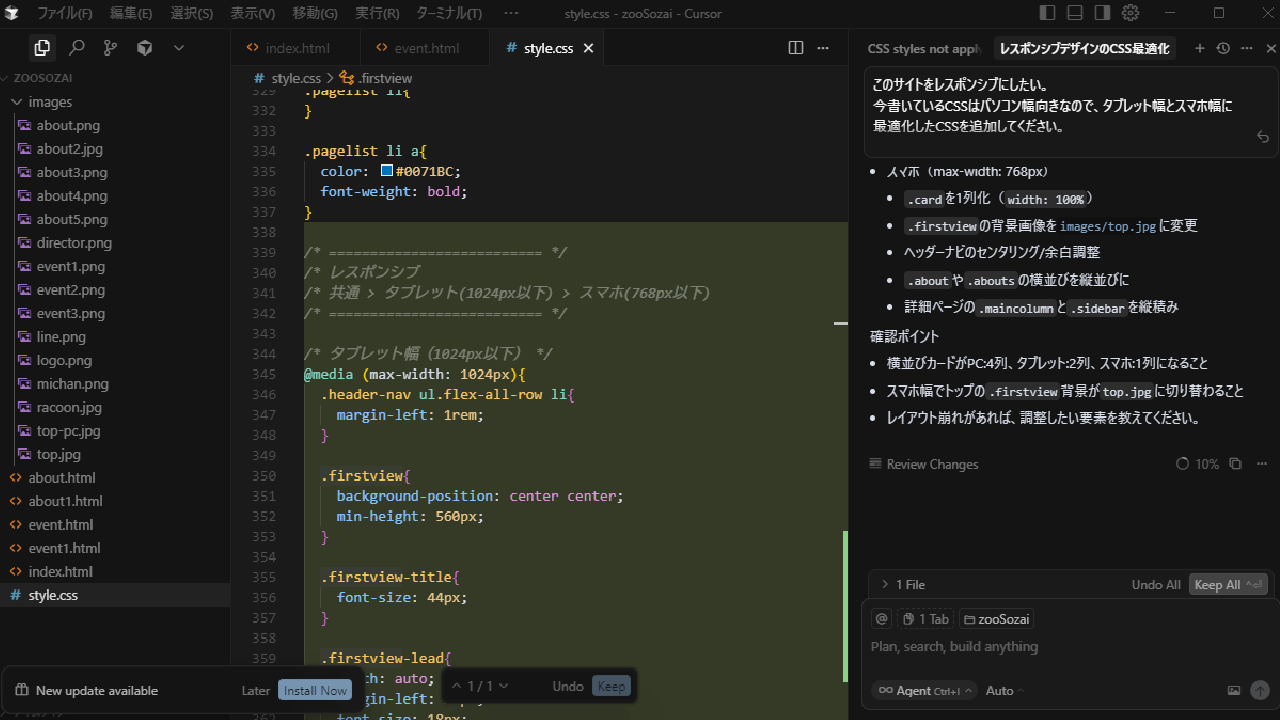1280x720 pixels.
Task: Click the #0071BC color swatch
Action: (x=387, y=171)
